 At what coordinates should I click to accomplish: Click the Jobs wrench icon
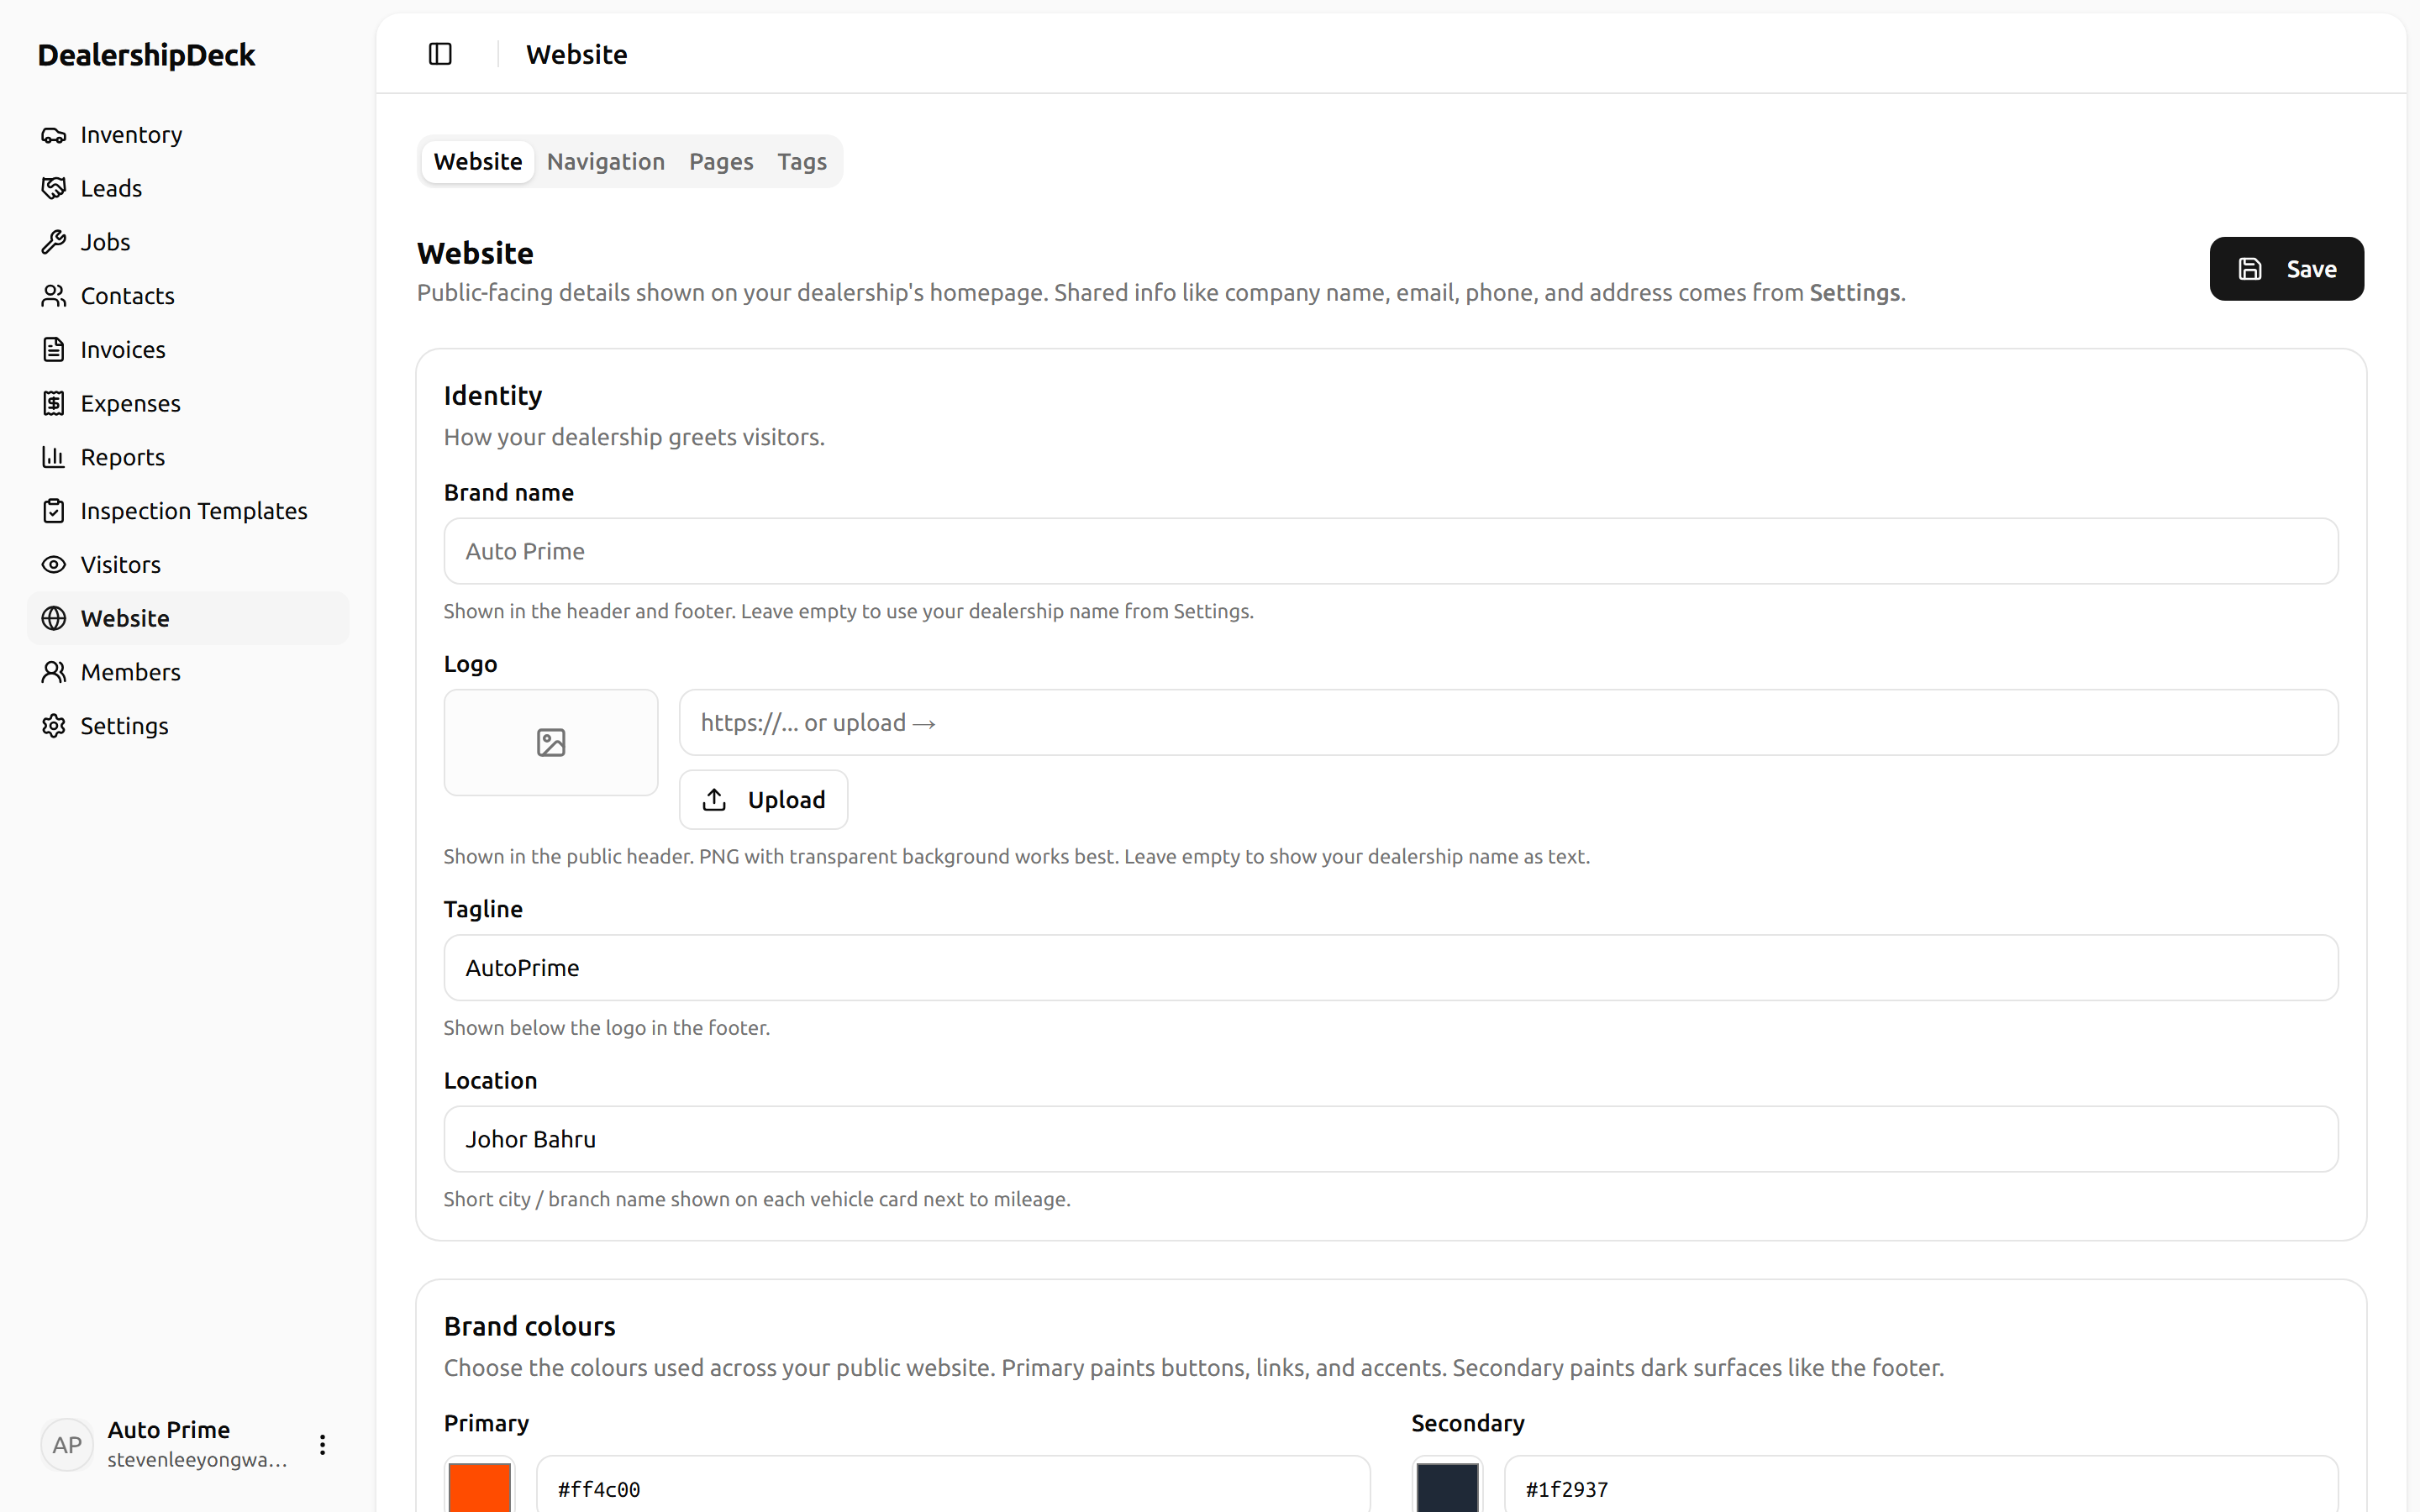pos(54,242)
